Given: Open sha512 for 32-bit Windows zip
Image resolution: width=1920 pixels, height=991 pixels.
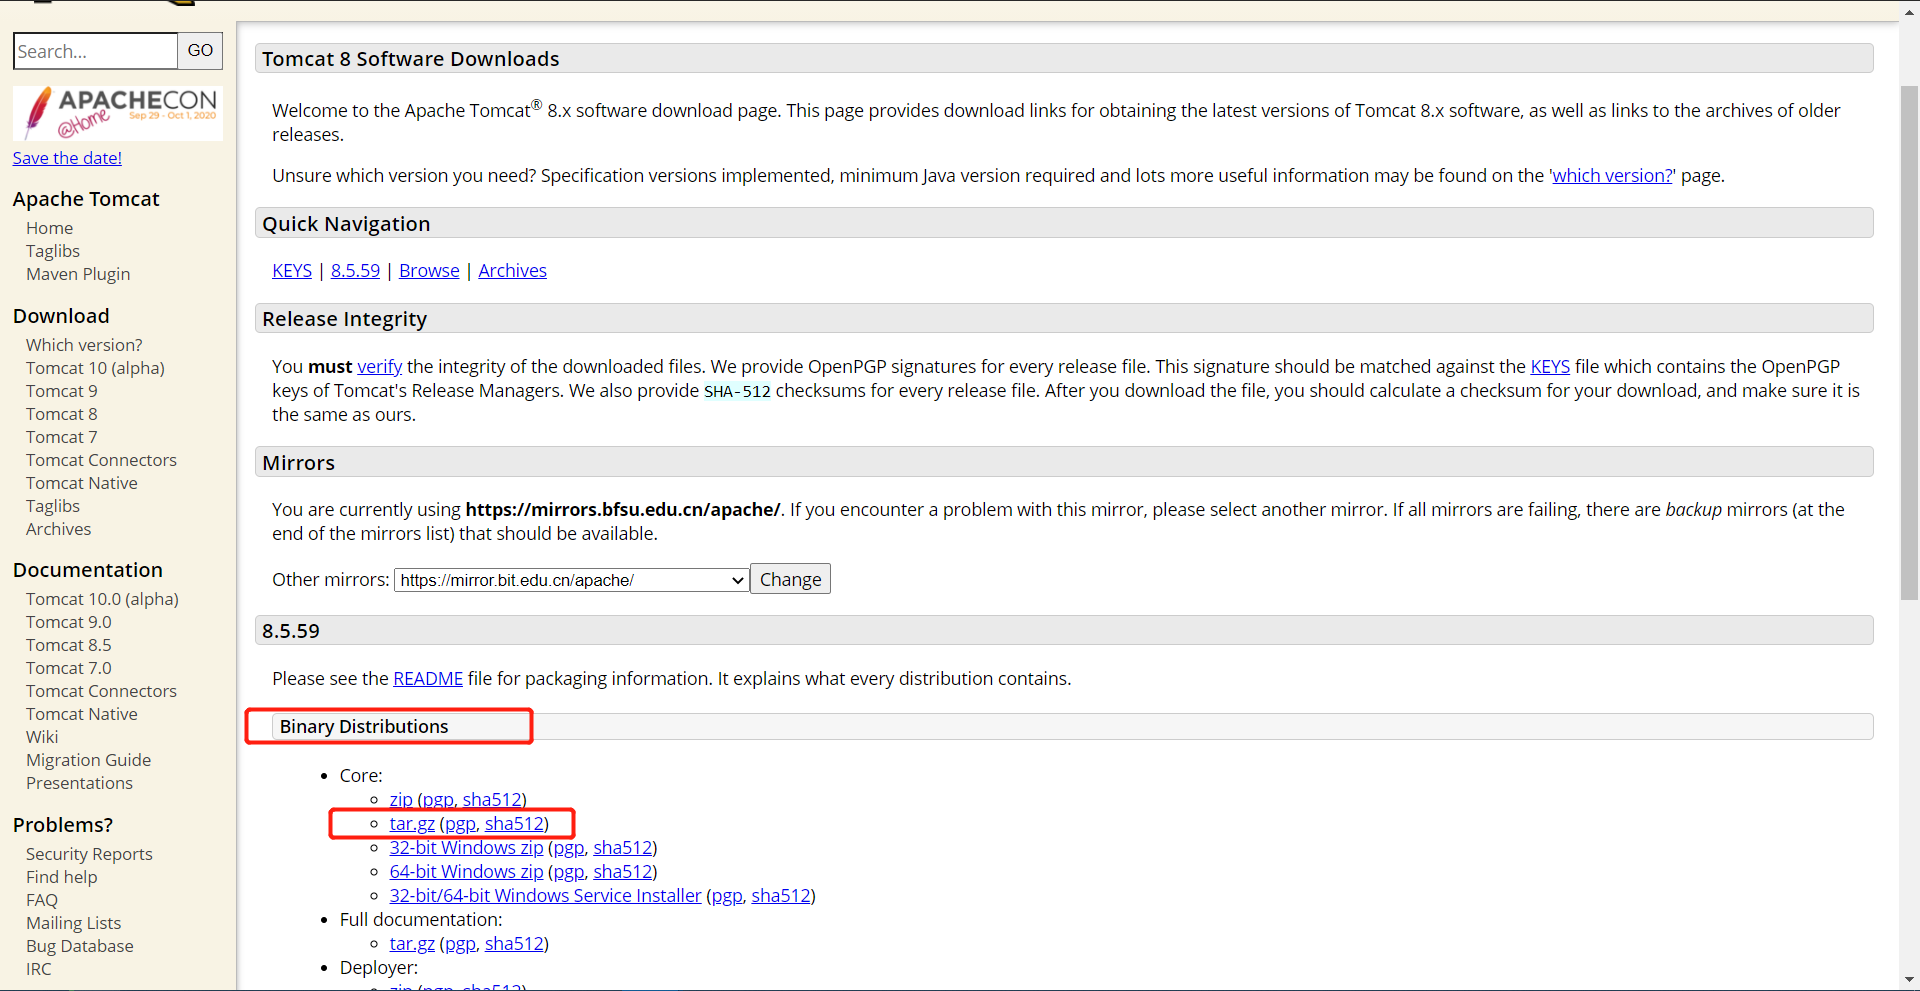Looking at the screenshot, I should (x=622, y=848).
